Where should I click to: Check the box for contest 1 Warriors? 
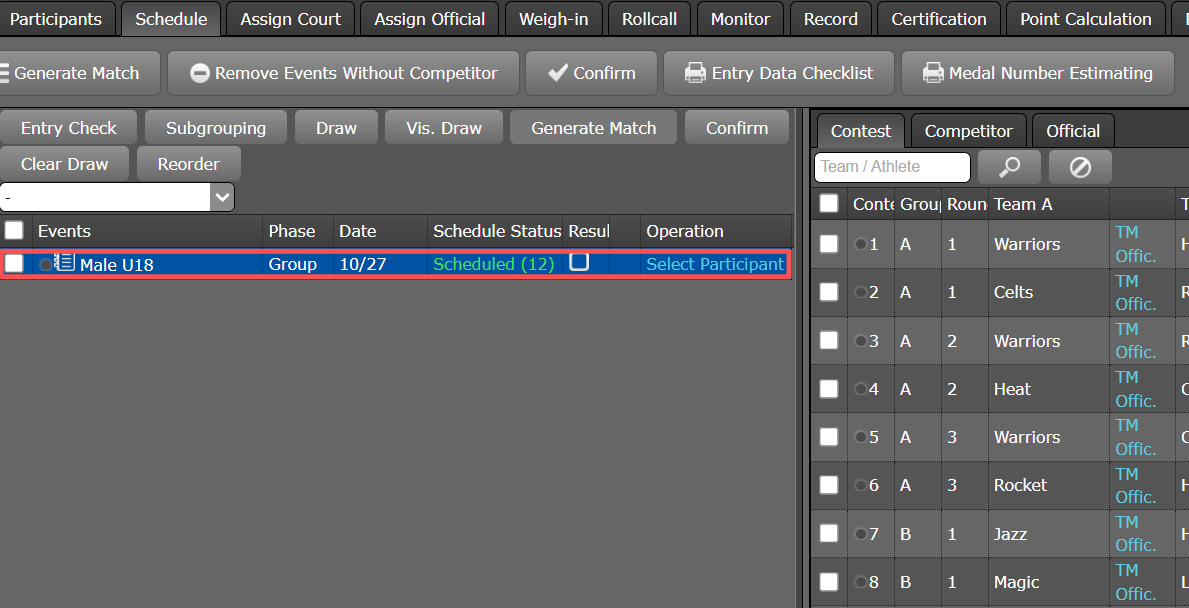(x=829, y=244)
